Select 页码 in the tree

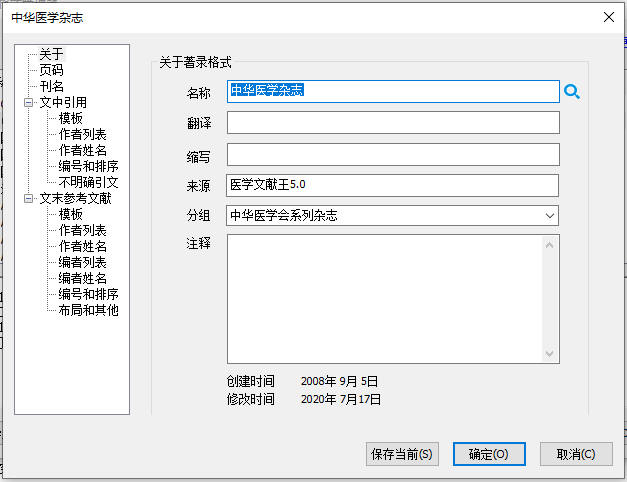49,70
